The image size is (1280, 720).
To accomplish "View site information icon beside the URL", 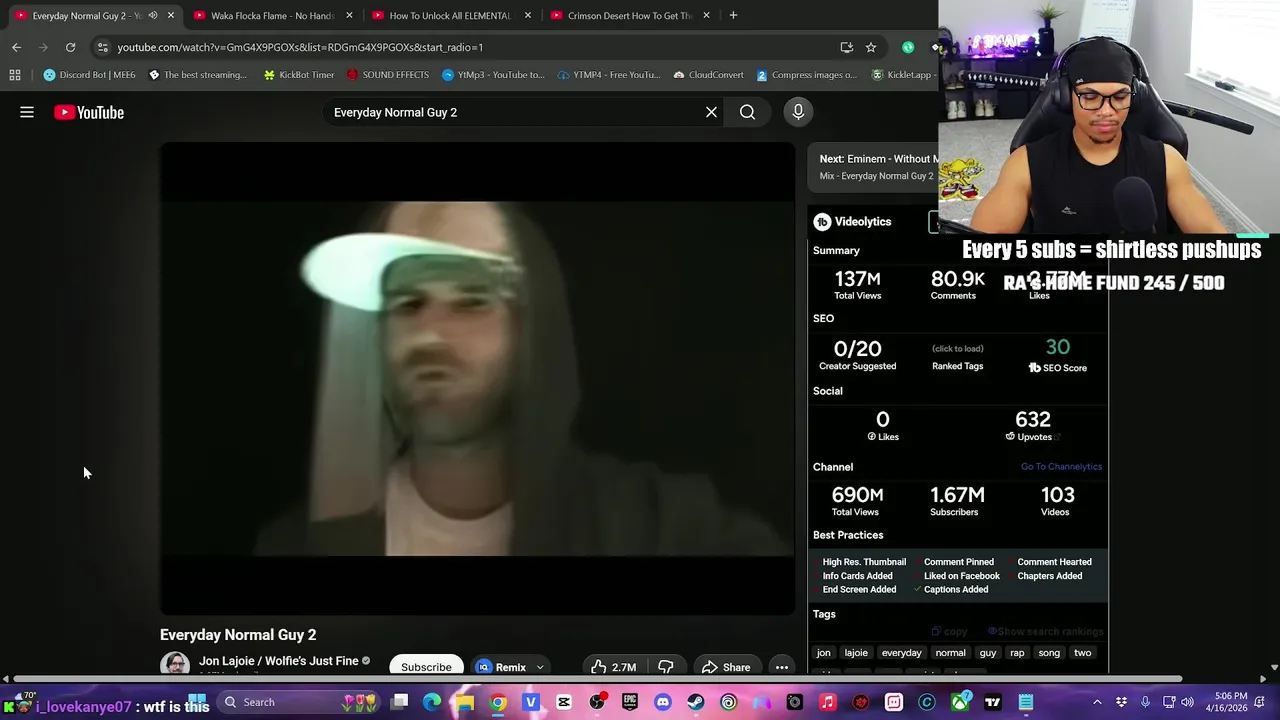I will [102, 47].
